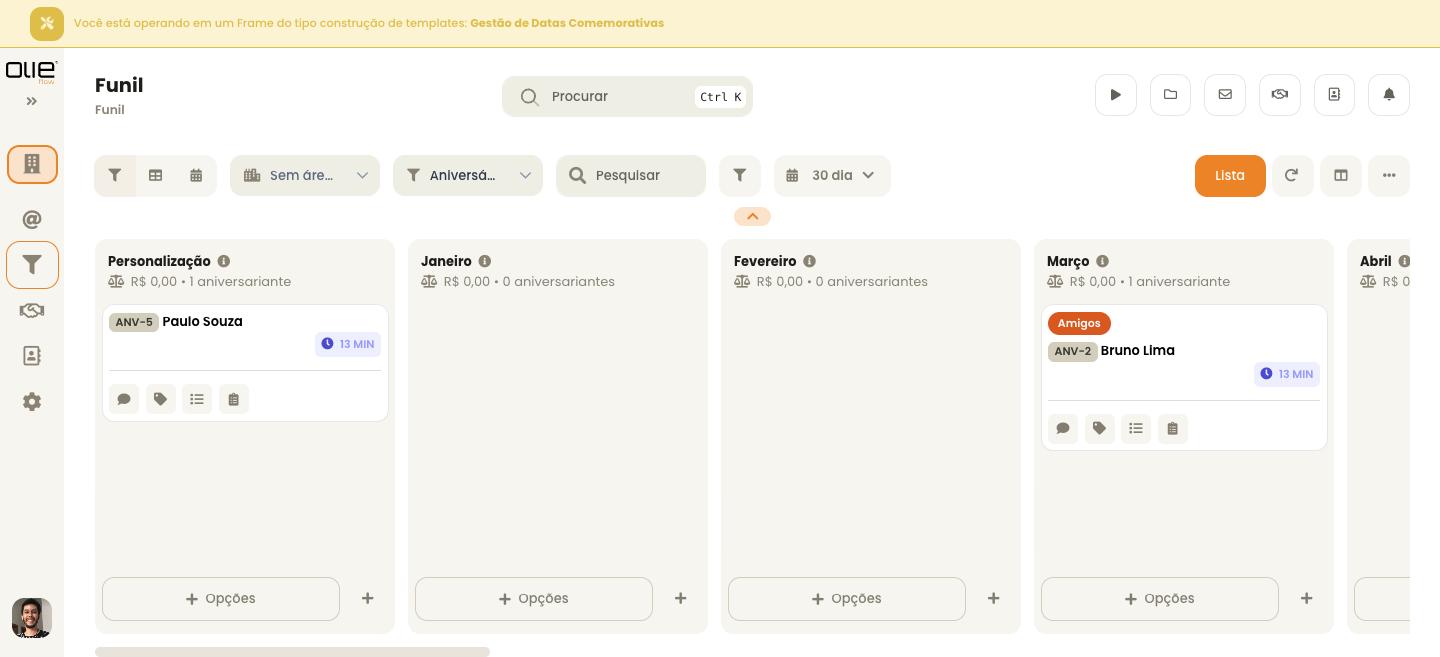1440x657 pixels.
Task: Open clipboard notes on Paulo Souza card
Action: pyautogui.click(x=234, y=399)
